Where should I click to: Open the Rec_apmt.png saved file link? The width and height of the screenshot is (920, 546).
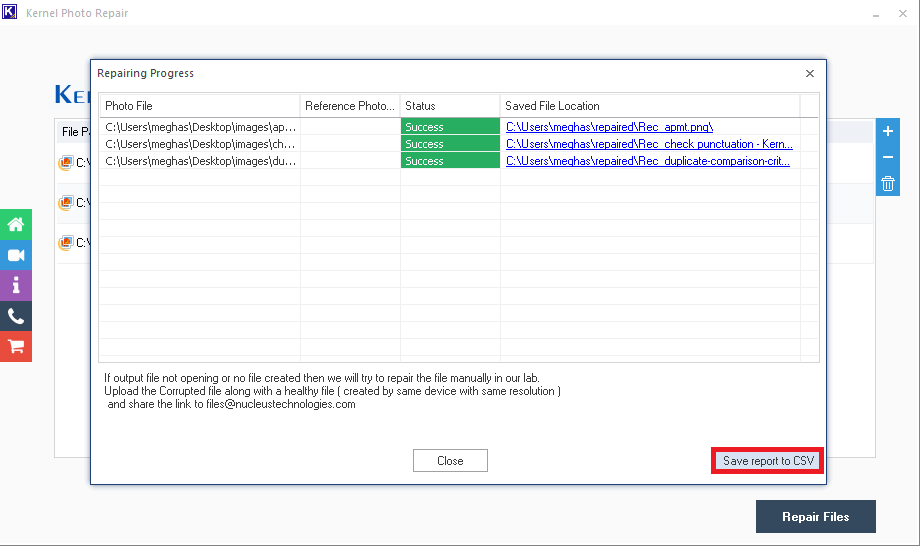609,127
